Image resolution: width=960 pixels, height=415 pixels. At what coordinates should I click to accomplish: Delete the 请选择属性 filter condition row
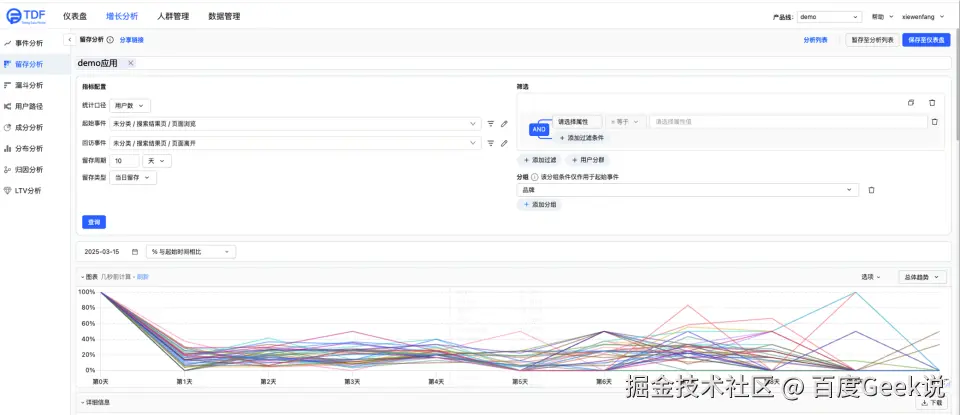[934, 122]
